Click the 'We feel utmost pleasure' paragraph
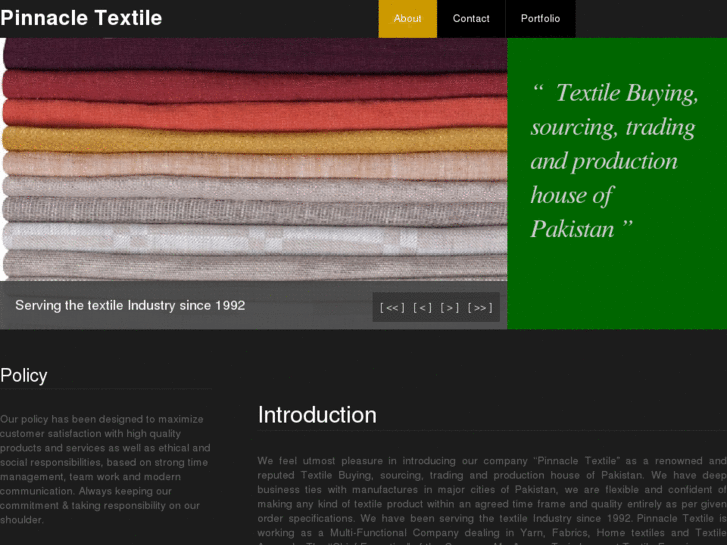The image size is (727, 545). point(492,500)
